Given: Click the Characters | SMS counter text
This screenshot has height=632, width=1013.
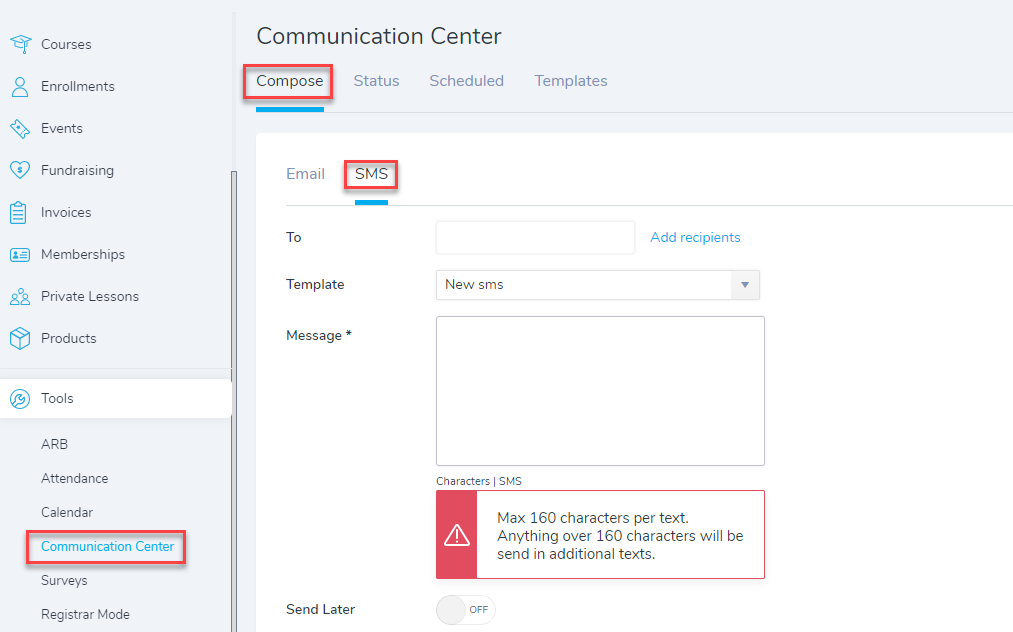Looking at the screenshot, I should tap(479, 481).
